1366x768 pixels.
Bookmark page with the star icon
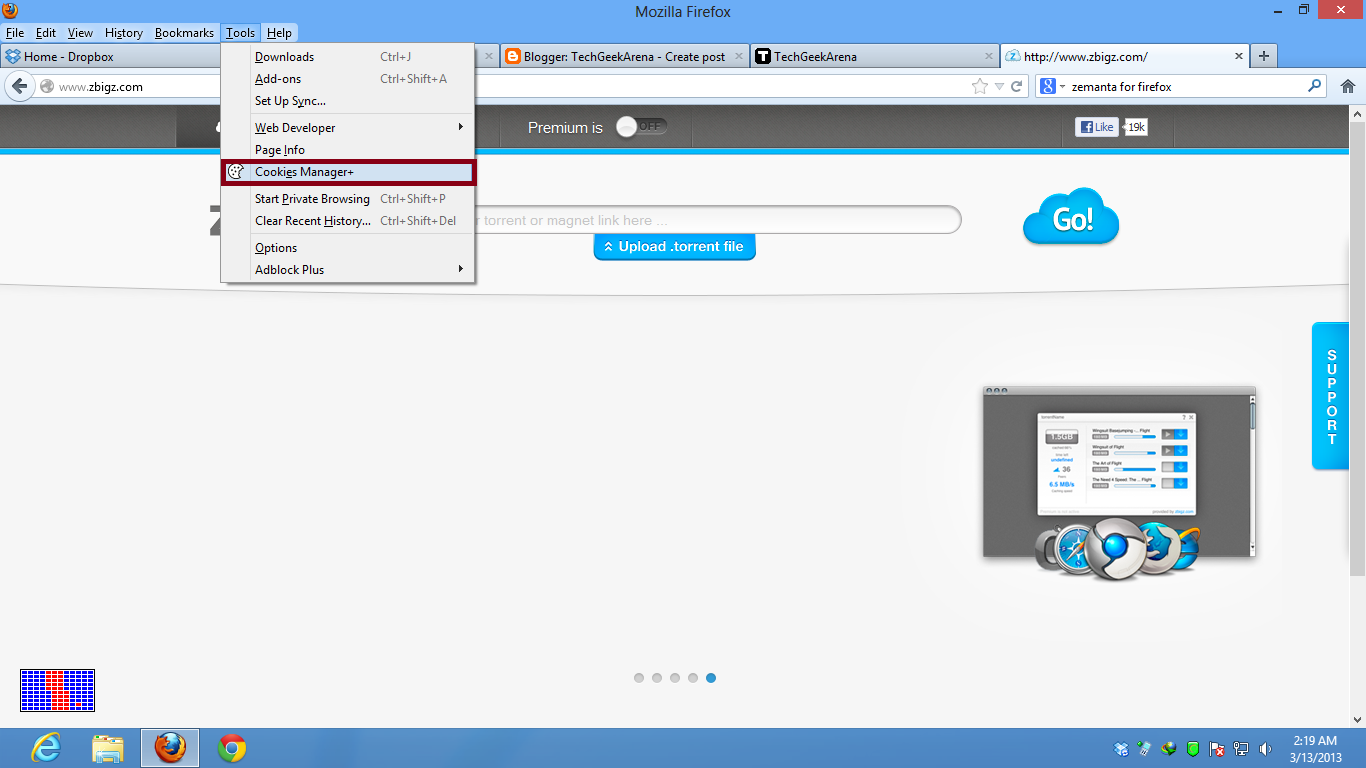point(980,87)
